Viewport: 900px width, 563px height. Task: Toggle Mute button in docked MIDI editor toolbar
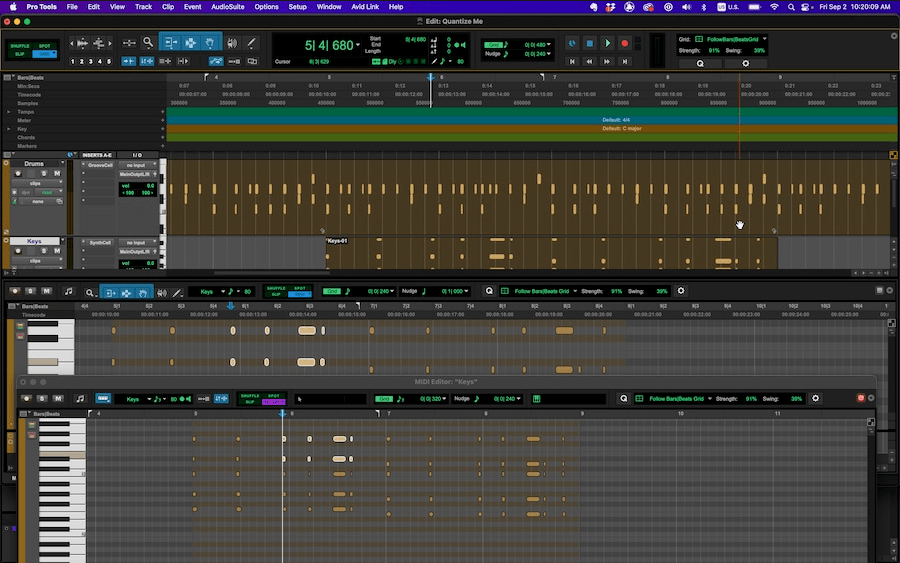pos(46,292)
